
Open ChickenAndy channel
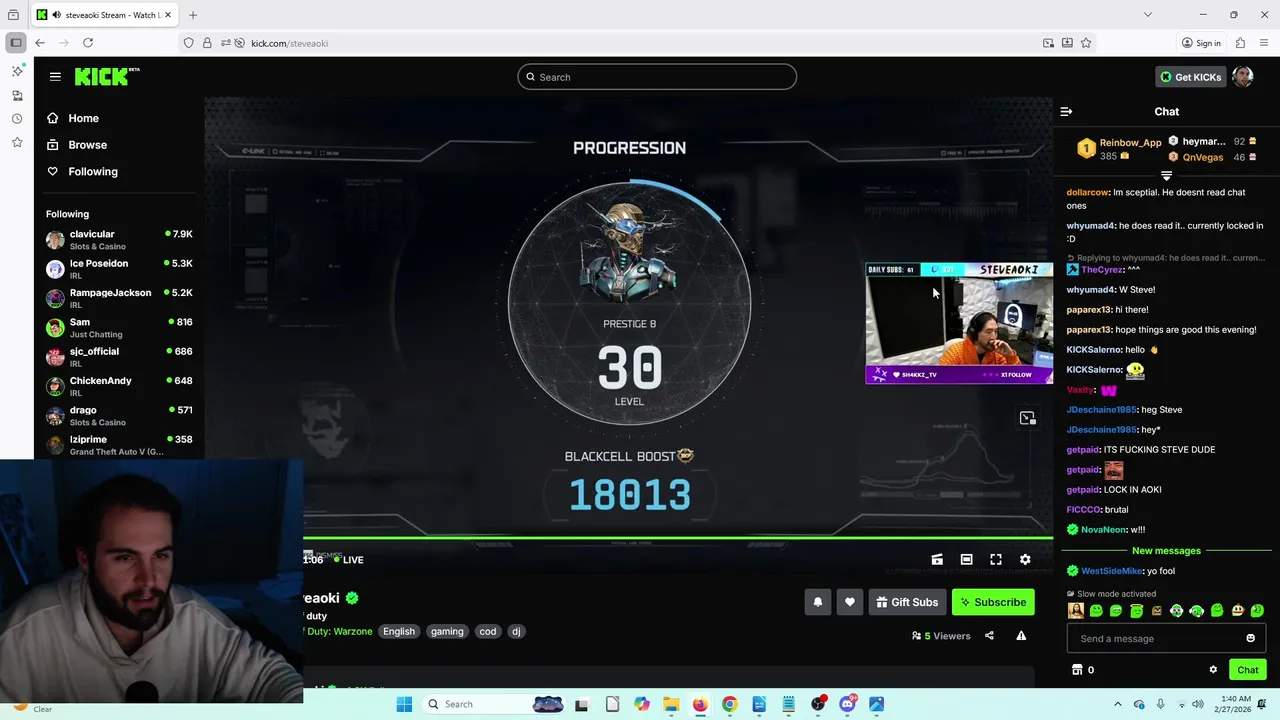pos(118,386)
